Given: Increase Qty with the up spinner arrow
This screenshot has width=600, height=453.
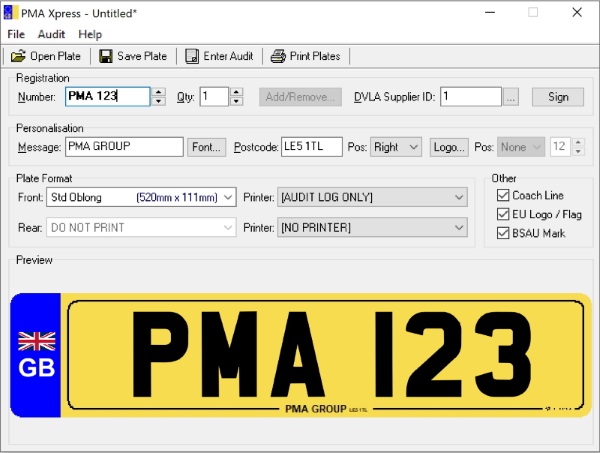Looking at the screenshot, I should (x=236, y=92).
